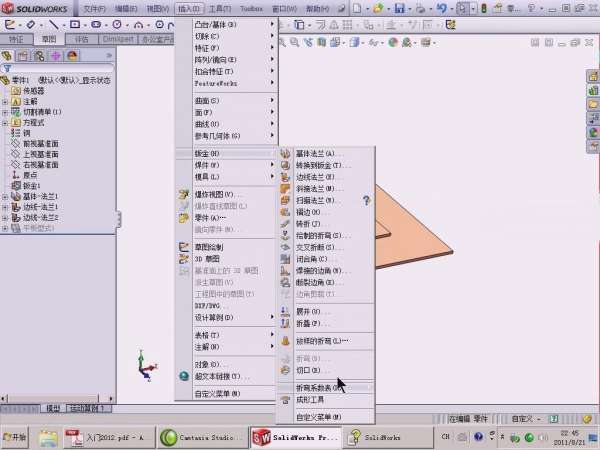
Task: Expand the 注解 node in the feature tree
Action: tap(5, 102)
